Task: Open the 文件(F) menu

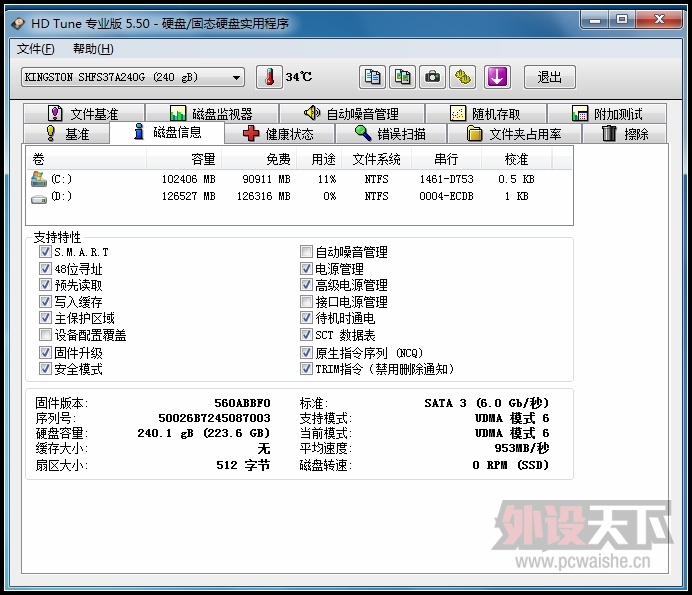Action: click(36, 49)
